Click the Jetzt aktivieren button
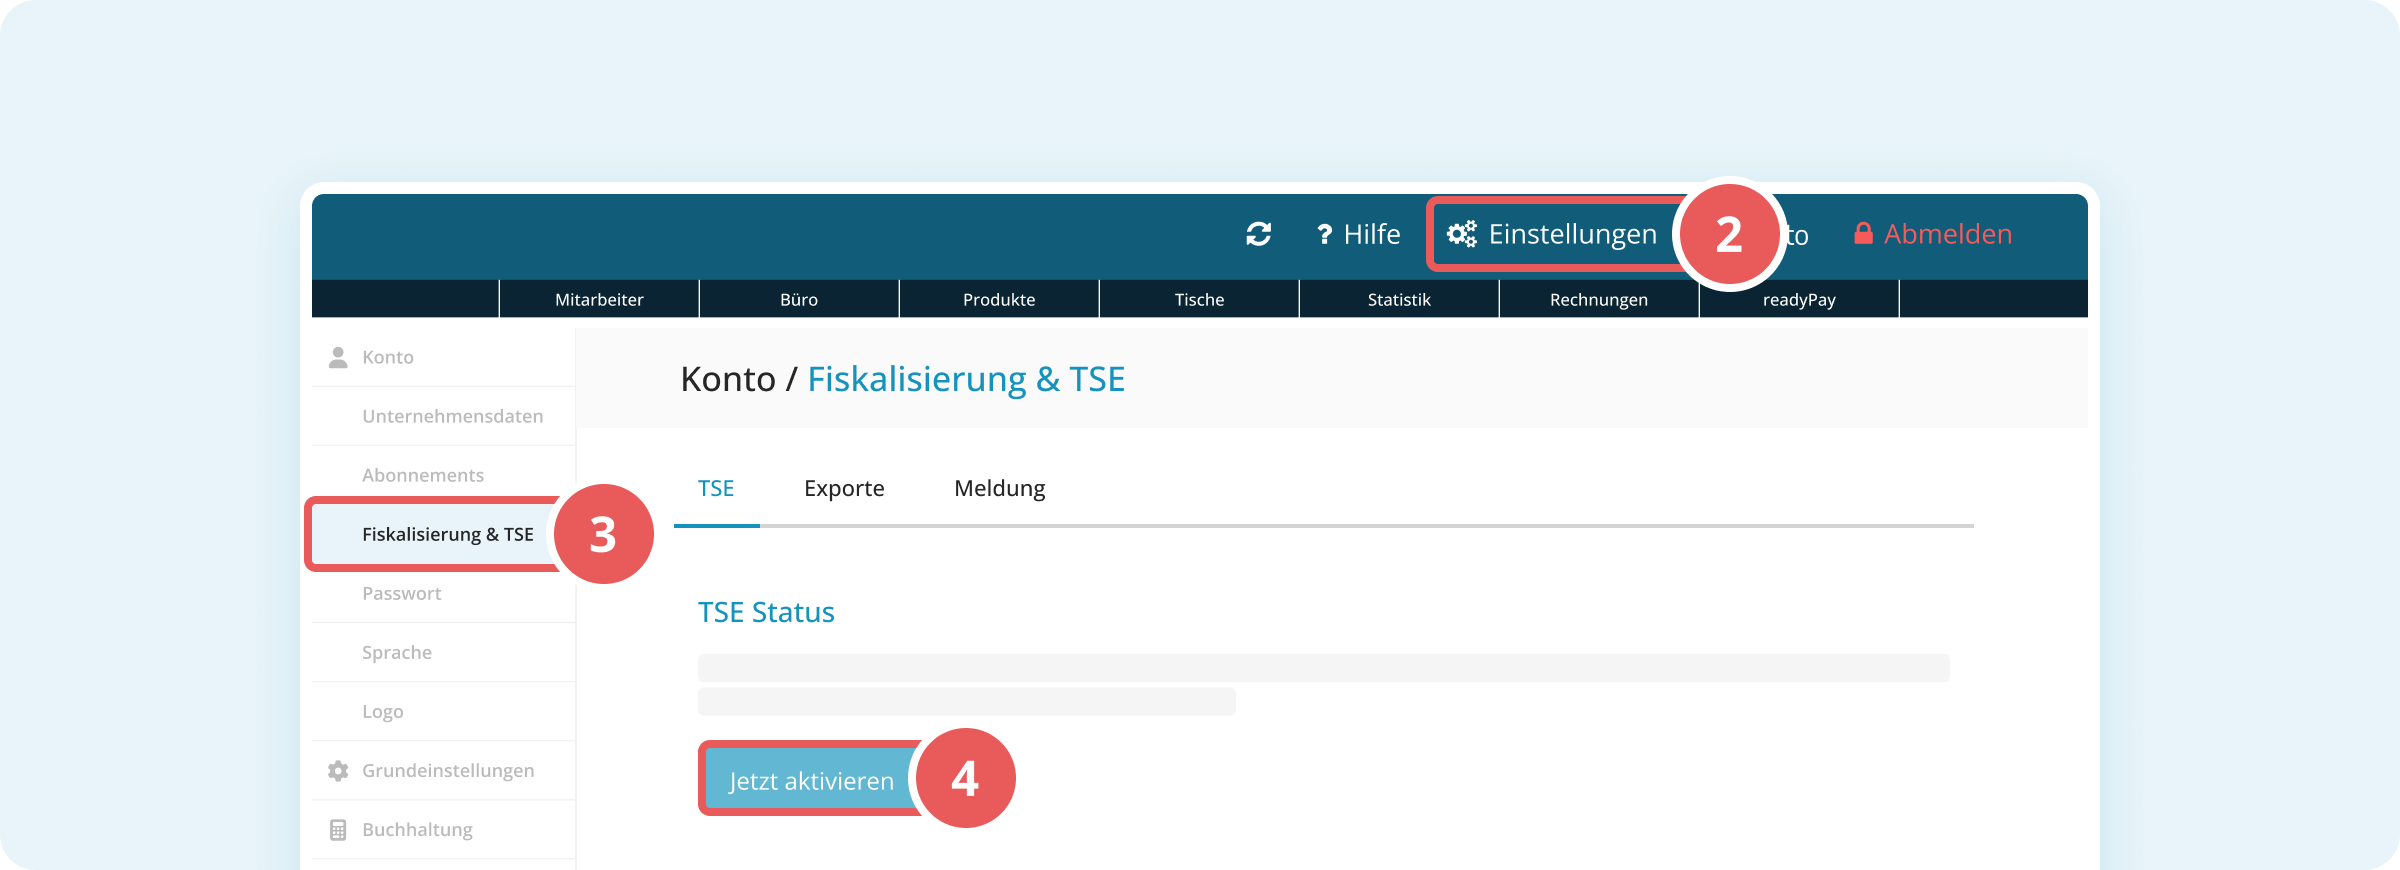The width and height of the screenshot is (2400, 870). coord(811,780)
